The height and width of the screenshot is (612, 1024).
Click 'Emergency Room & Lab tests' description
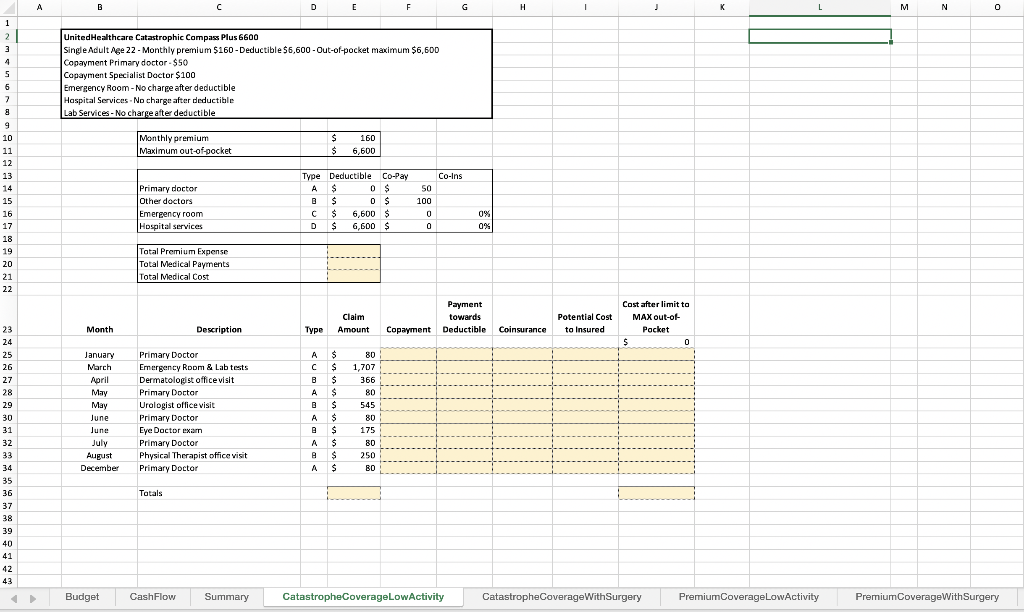193,367
